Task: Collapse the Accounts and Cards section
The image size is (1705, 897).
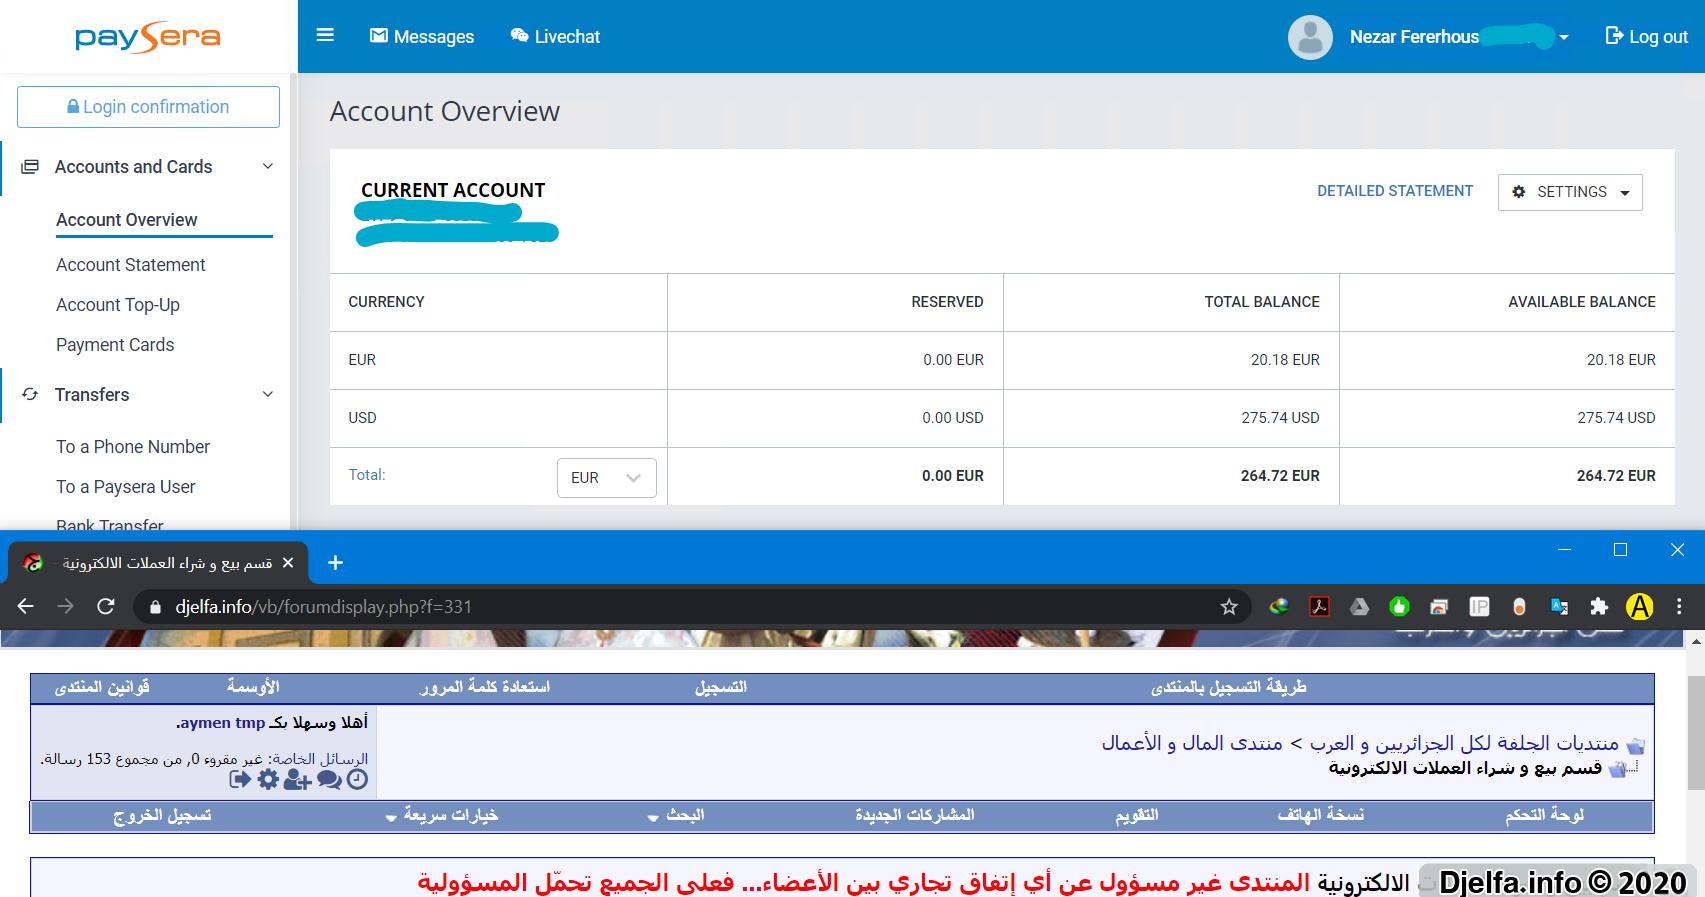Action: pos(268,167)
